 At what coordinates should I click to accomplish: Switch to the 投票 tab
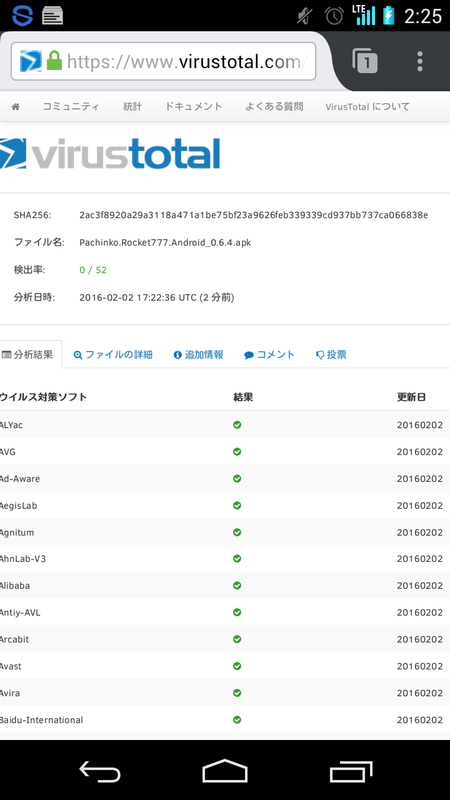tap(331, 355)
